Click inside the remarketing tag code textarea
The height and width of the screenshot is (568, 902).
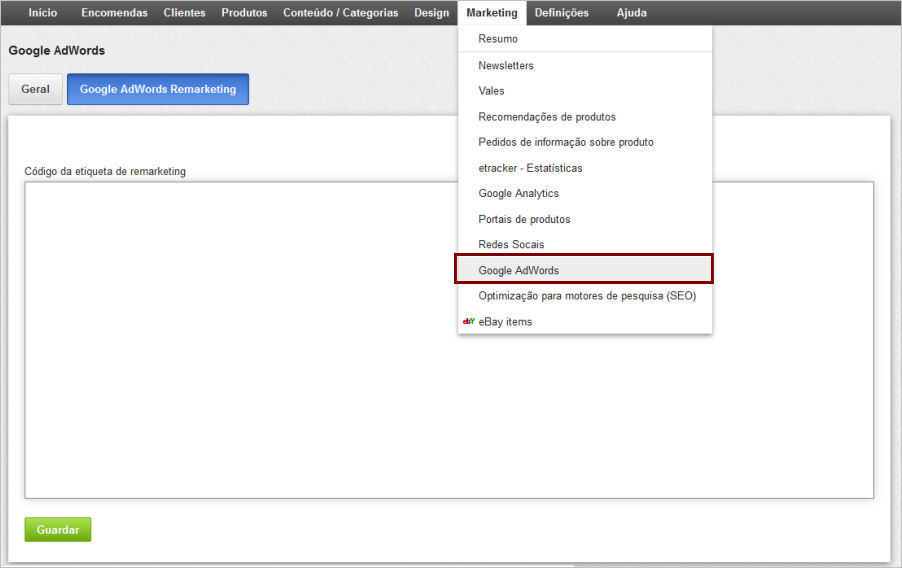(x=449, y=340)
